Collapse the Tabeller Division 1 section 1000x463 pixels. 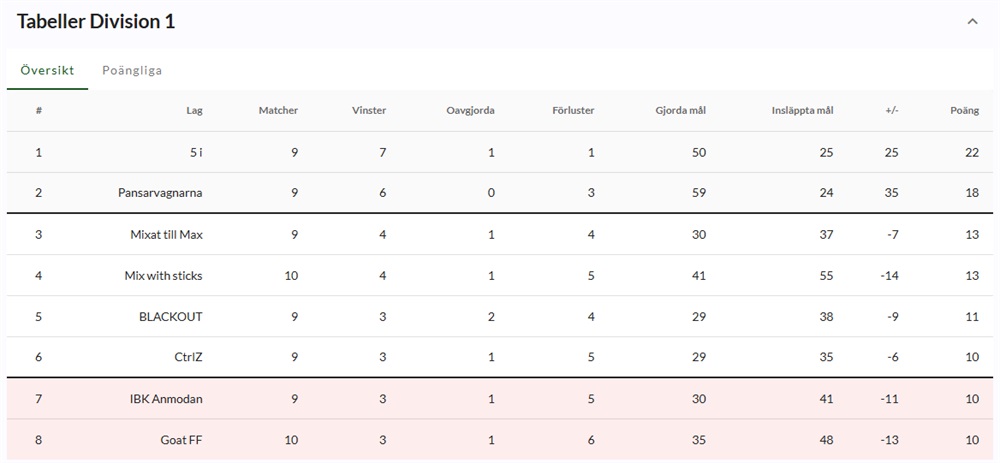[972, 21]
